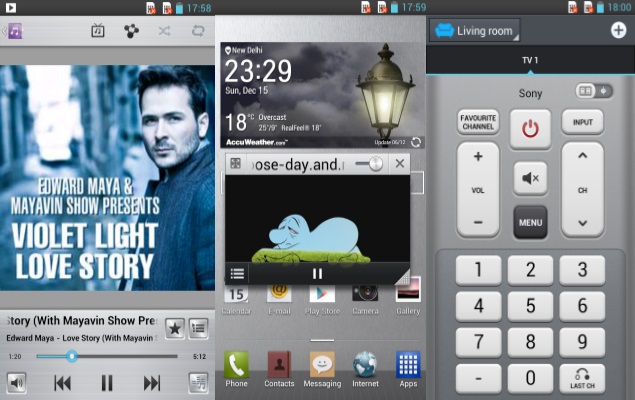Pause the floating video

(x=318, y=274)
